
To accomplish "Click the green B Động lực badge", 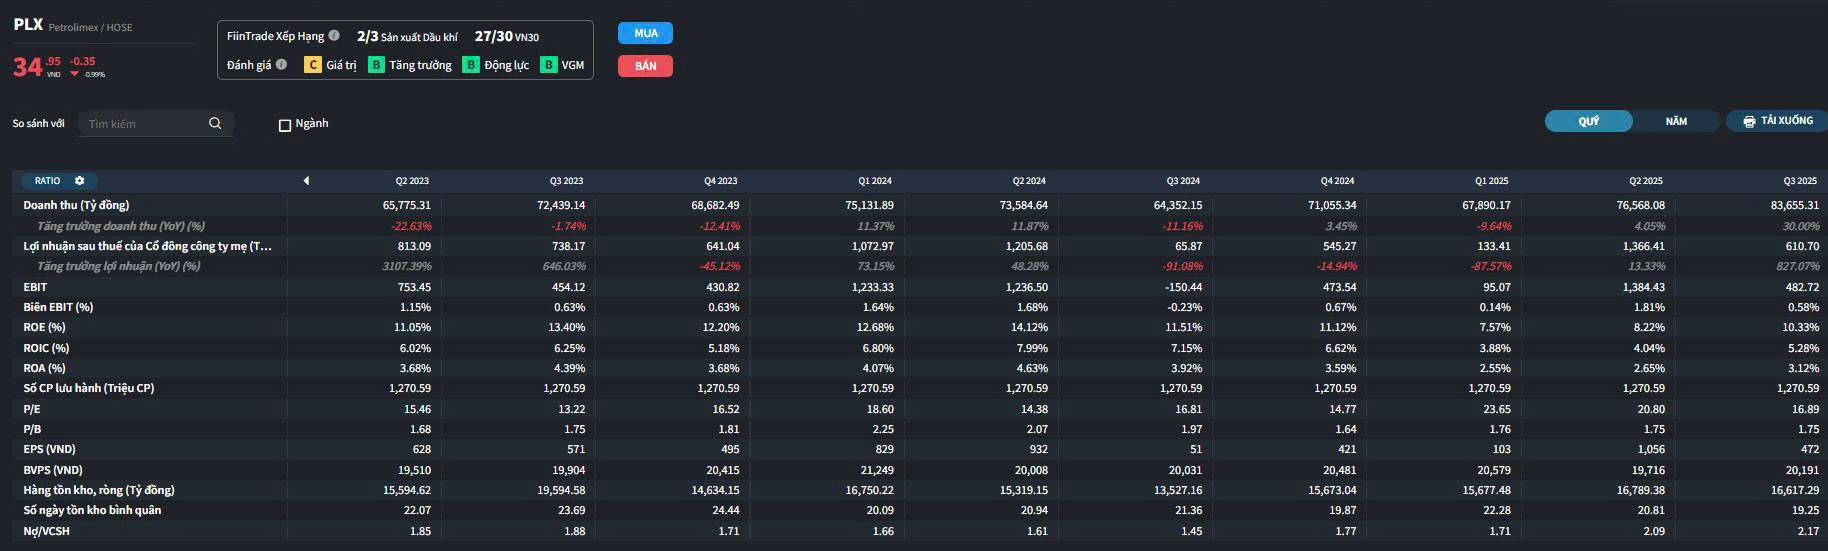I will coord(471,65).
